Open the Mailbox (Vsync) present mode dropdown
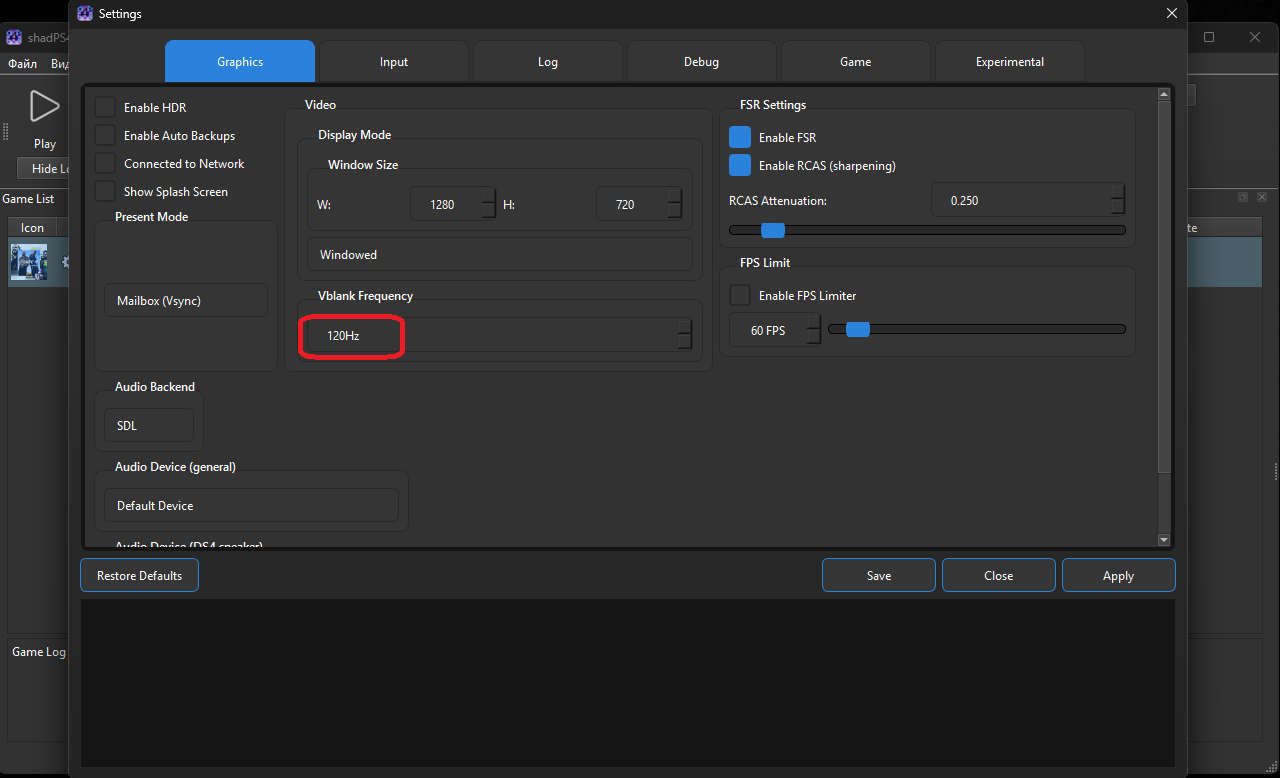The image size is (1280, 778). click(x=186, y=300)
